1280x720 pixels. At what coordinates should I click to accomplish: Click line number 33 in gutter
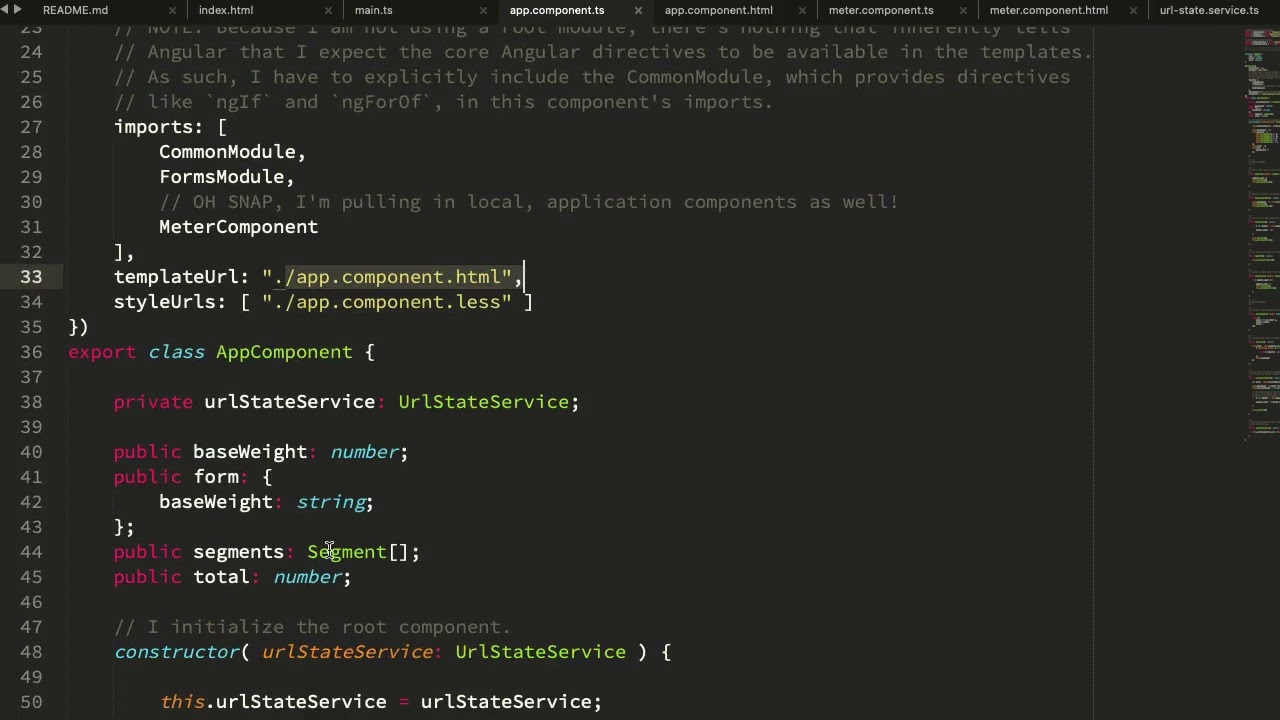30,277
